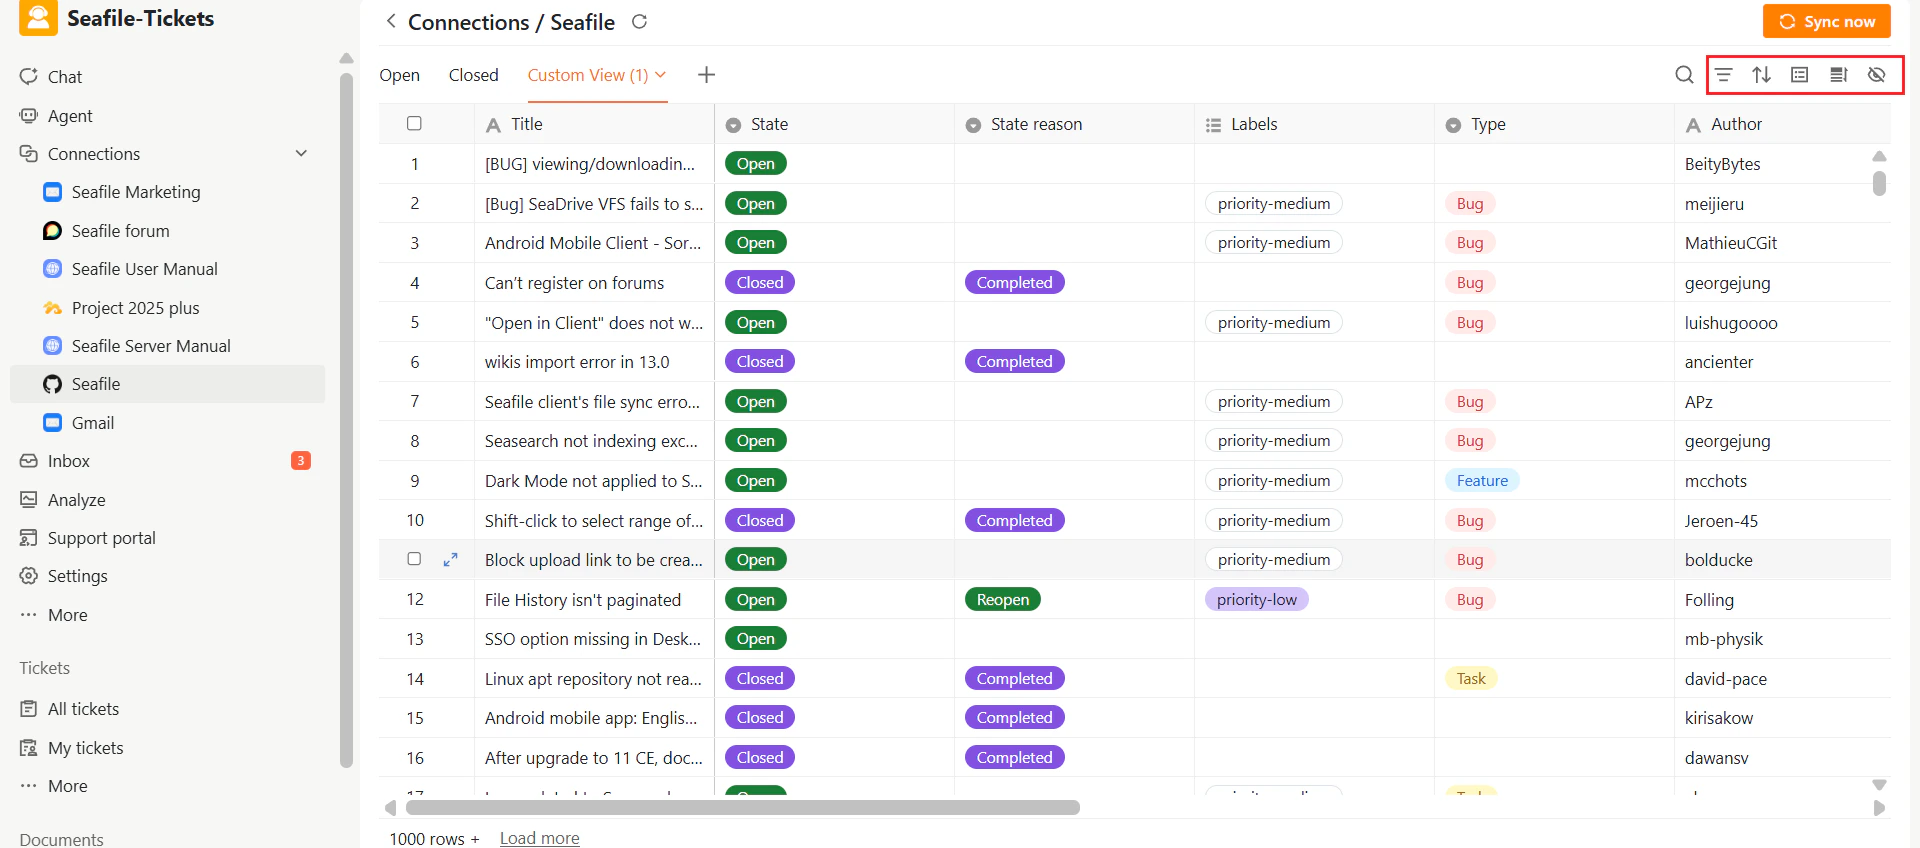Click the Reopen badge on File History row
This screenshot has height=848, width=1920.
pos(1002,600)
